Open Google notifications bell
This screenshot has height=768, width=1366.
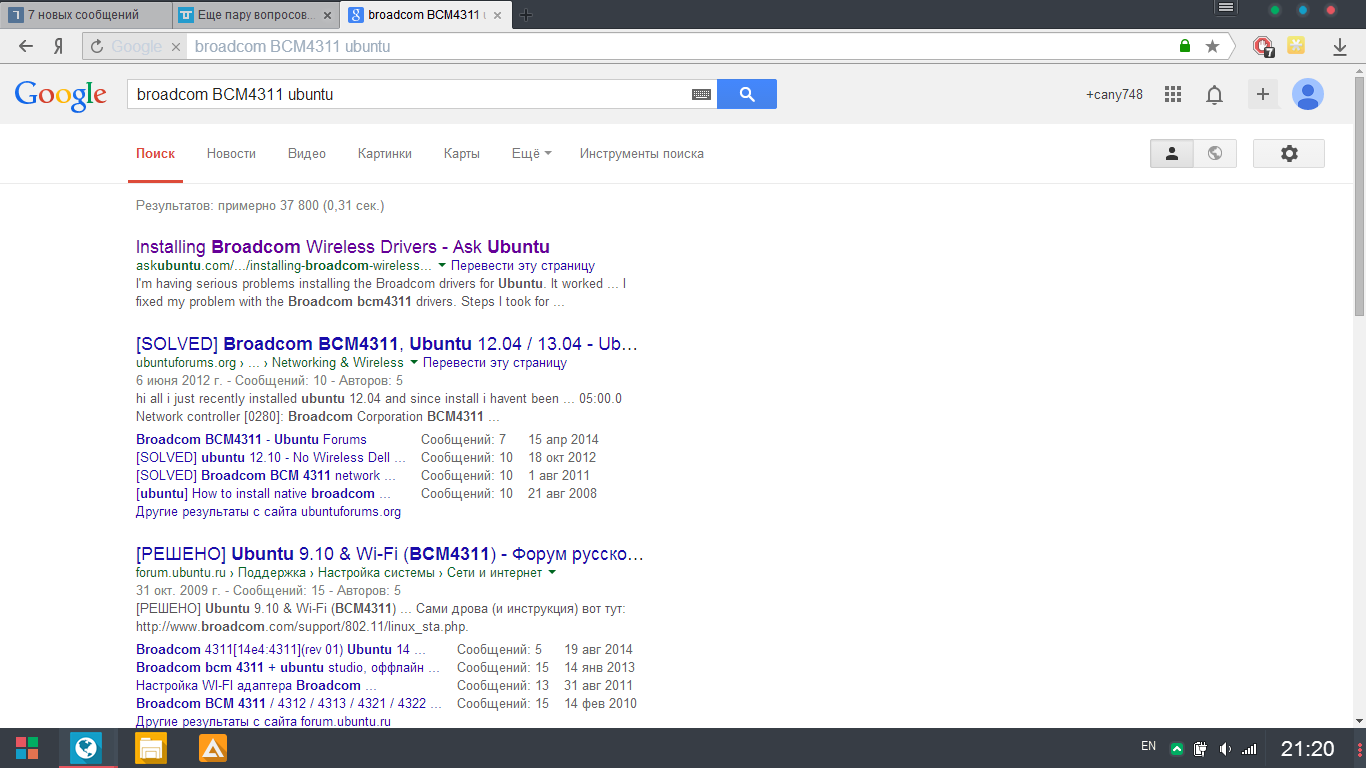point(1214,95)
